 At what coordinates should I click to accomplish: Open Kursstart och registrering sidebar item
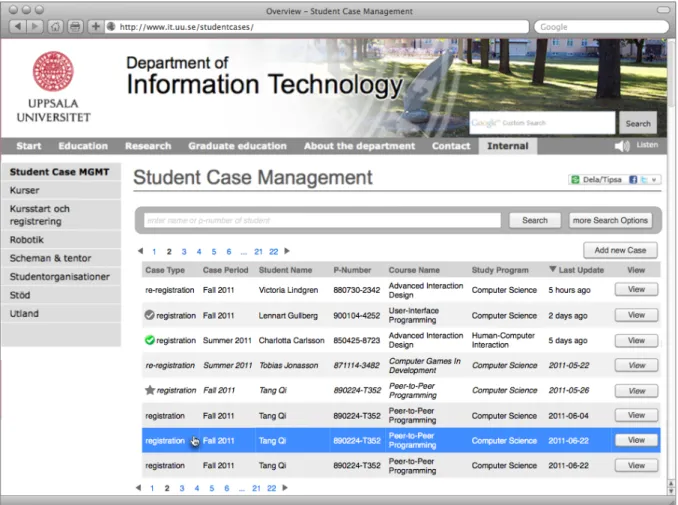[x=61, y=215]
